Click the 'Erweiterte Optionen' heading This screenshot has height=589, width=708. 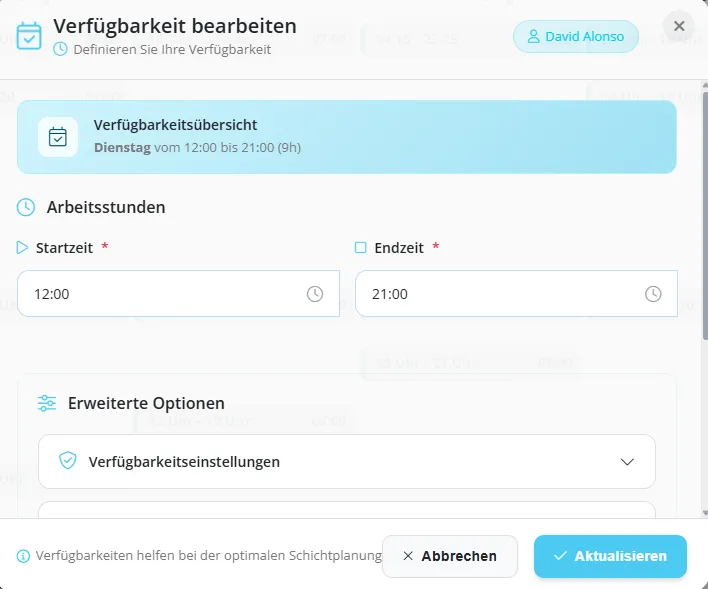click(146, 403)
